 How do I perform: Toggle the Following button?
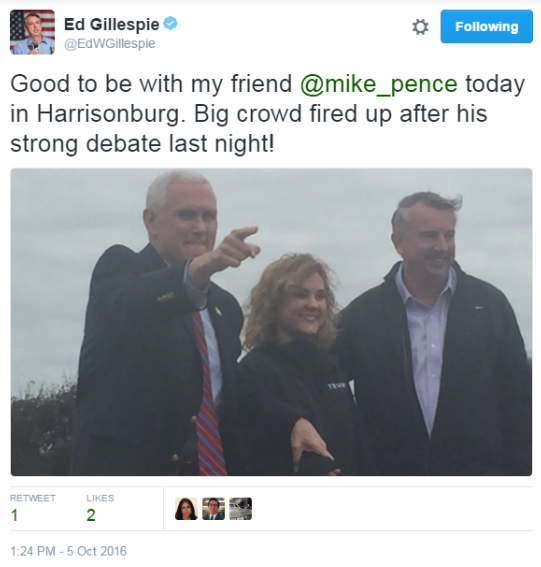point(486,26)
